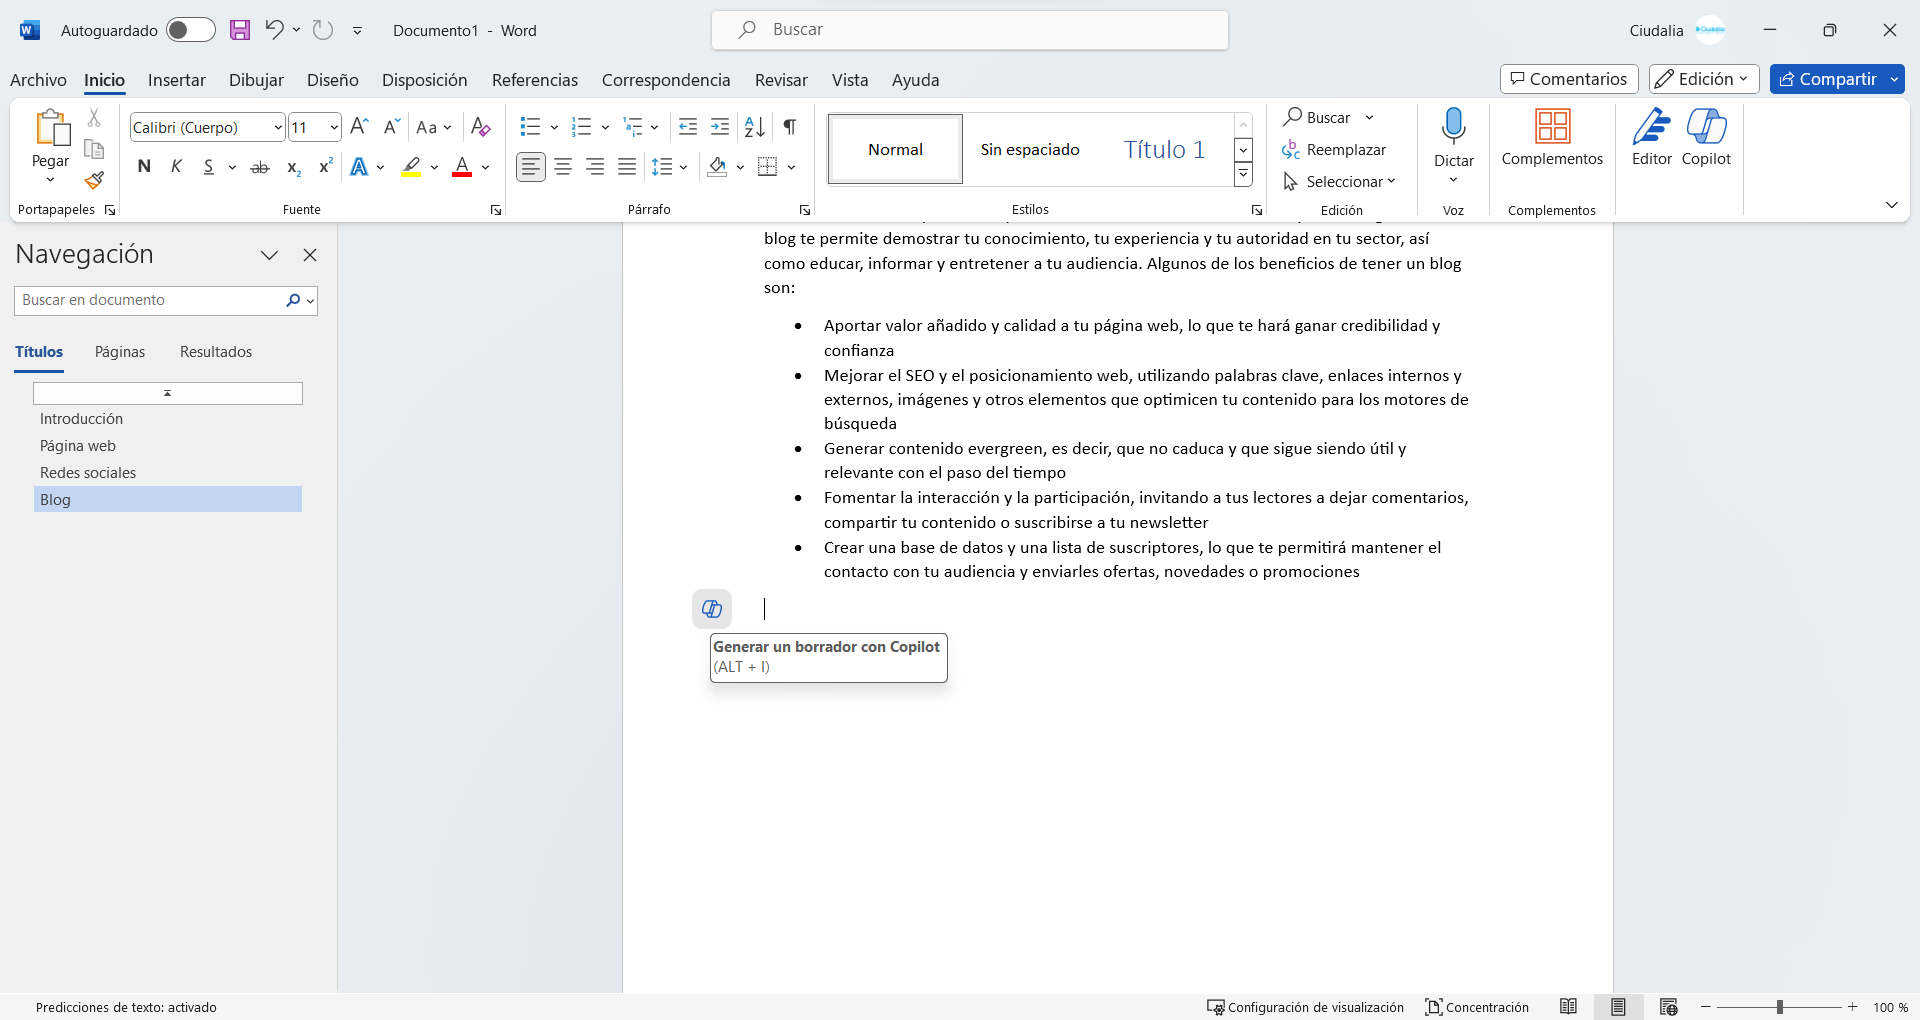This screenshot has height=1020, width=1920.
Task: Click the Reemplazar button
Action: pos(1335,150)
